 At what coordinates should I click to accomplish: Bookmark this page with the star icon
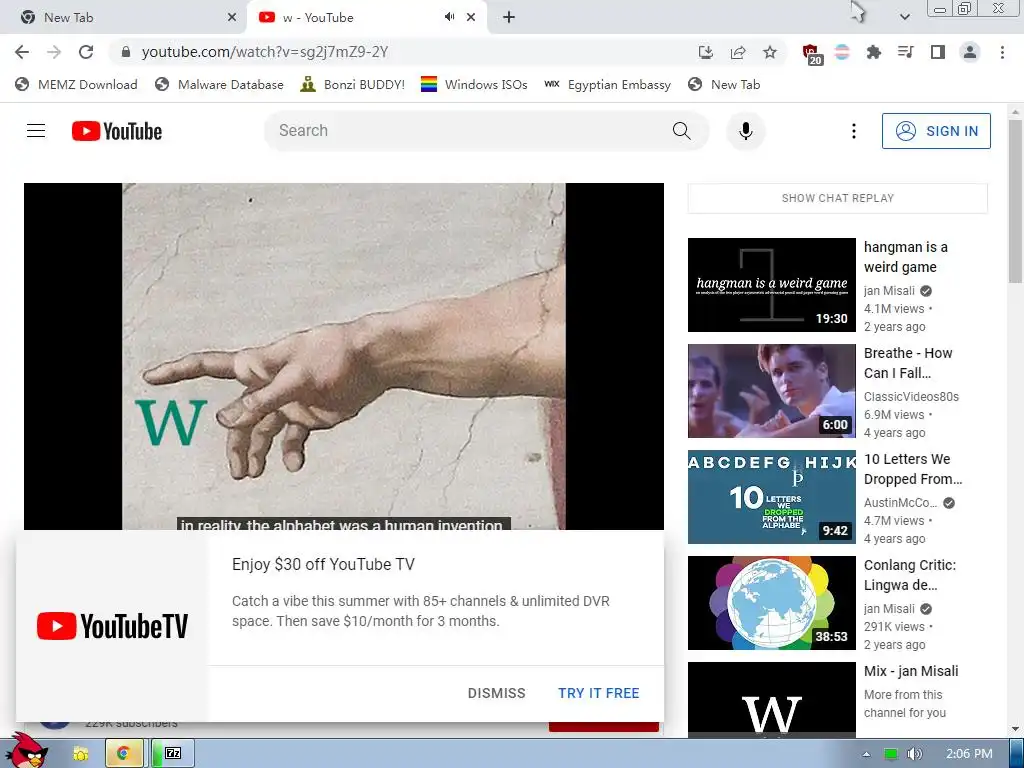(770, 52)
